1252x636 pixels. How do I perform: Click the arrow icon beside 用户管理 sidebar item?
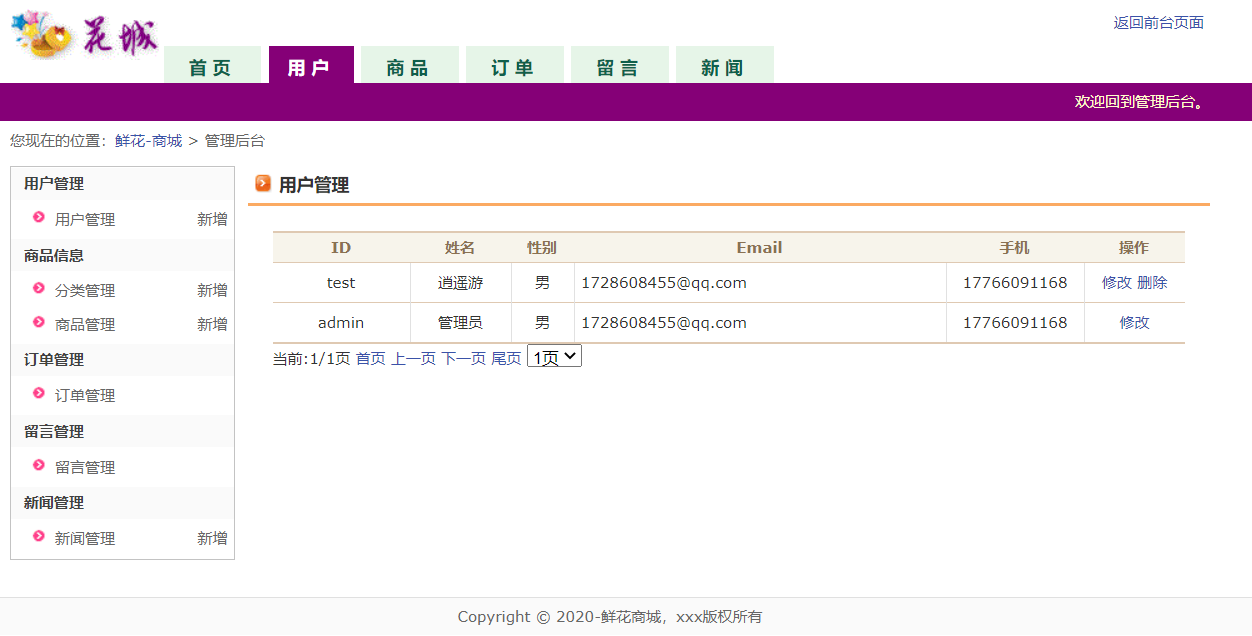point(38,219)
